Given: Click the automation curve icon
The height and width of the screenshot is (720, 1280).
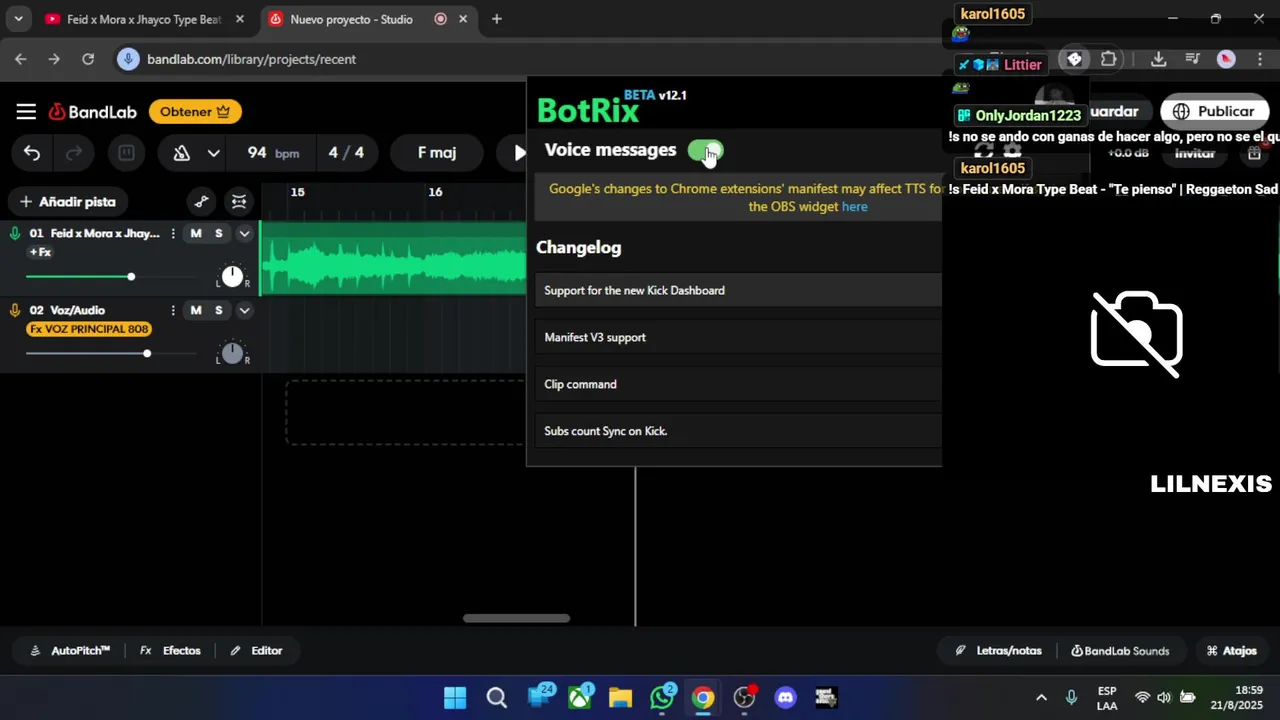Looking at the screenshot, I should pos(201,202).
